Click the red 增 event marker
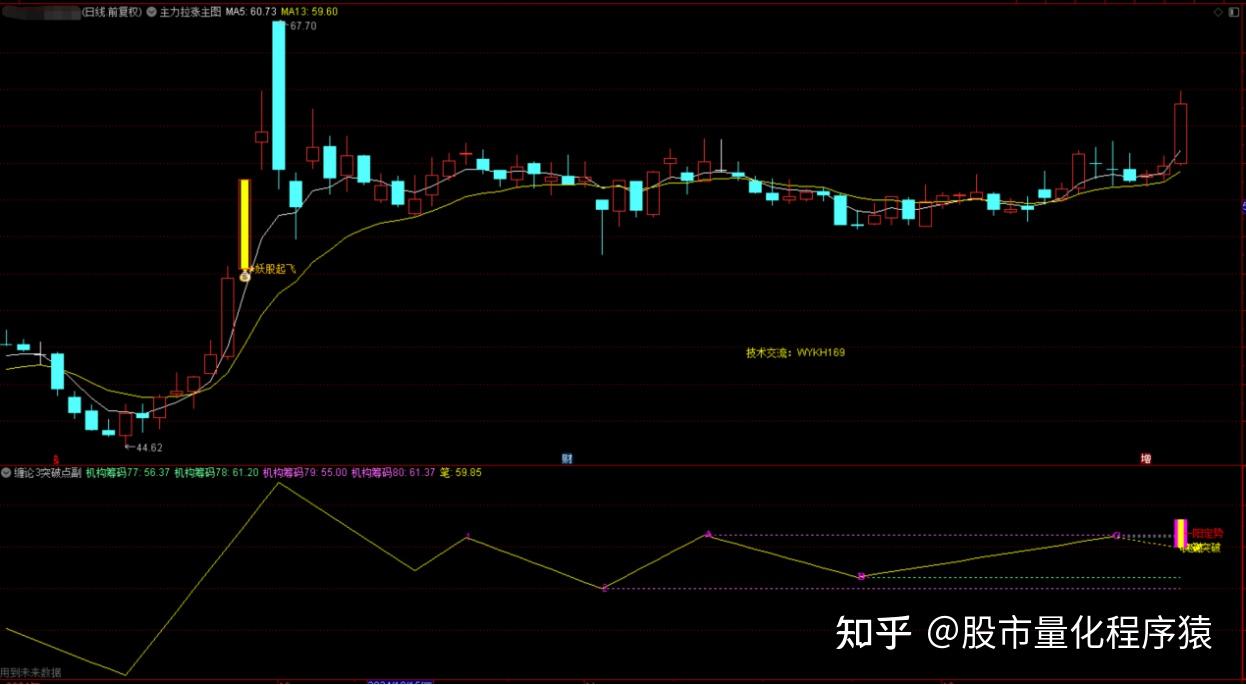This screenshot has width=1246, height=685. 1146,459
